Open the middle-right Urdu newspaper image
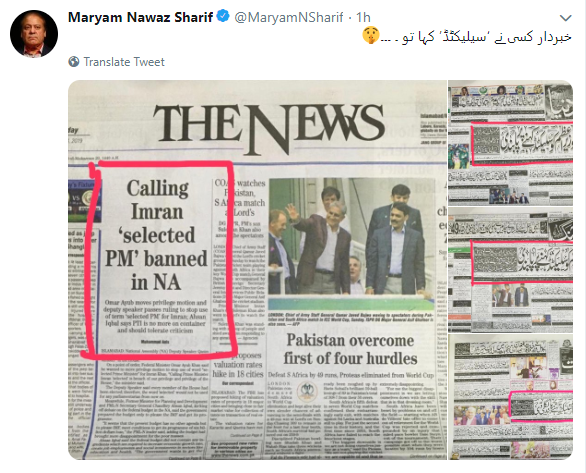Viewport: 586px width, 473px height. tap(511, 270)
